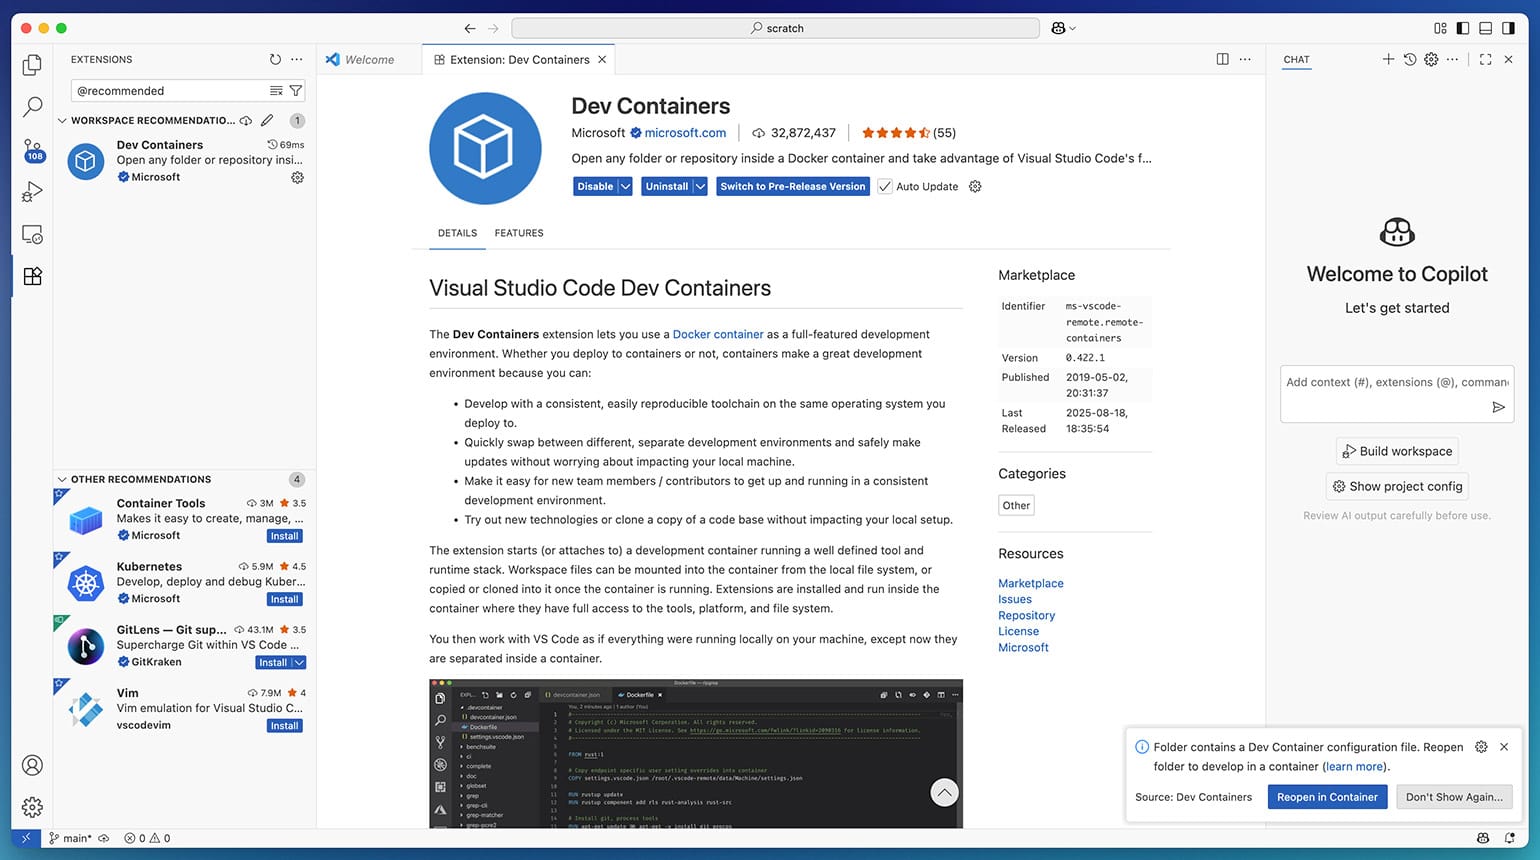This screenshot has height=860, width=1540.
Task: Open the Disable button dropdown arrow
Action: pyautogui.click(x=625, y=187)
